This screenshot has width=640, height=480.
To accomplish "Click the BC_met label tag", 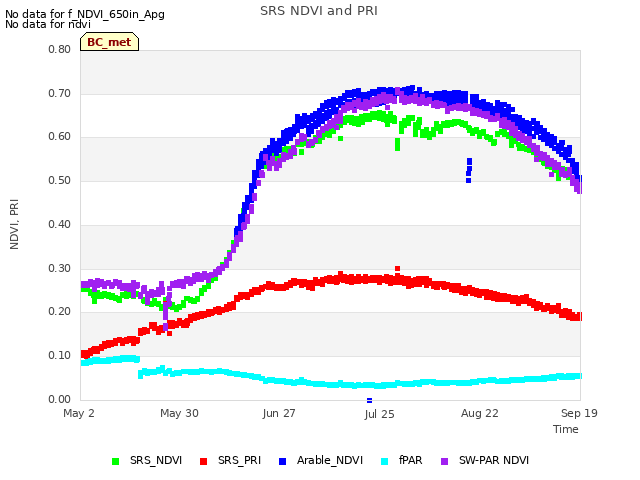I will click(109, 42).
